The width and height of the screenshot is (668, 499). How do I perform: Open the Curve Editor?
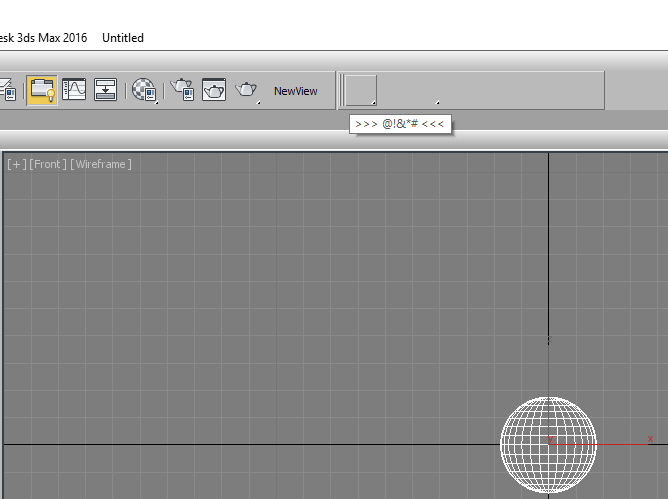click(74, 90)
